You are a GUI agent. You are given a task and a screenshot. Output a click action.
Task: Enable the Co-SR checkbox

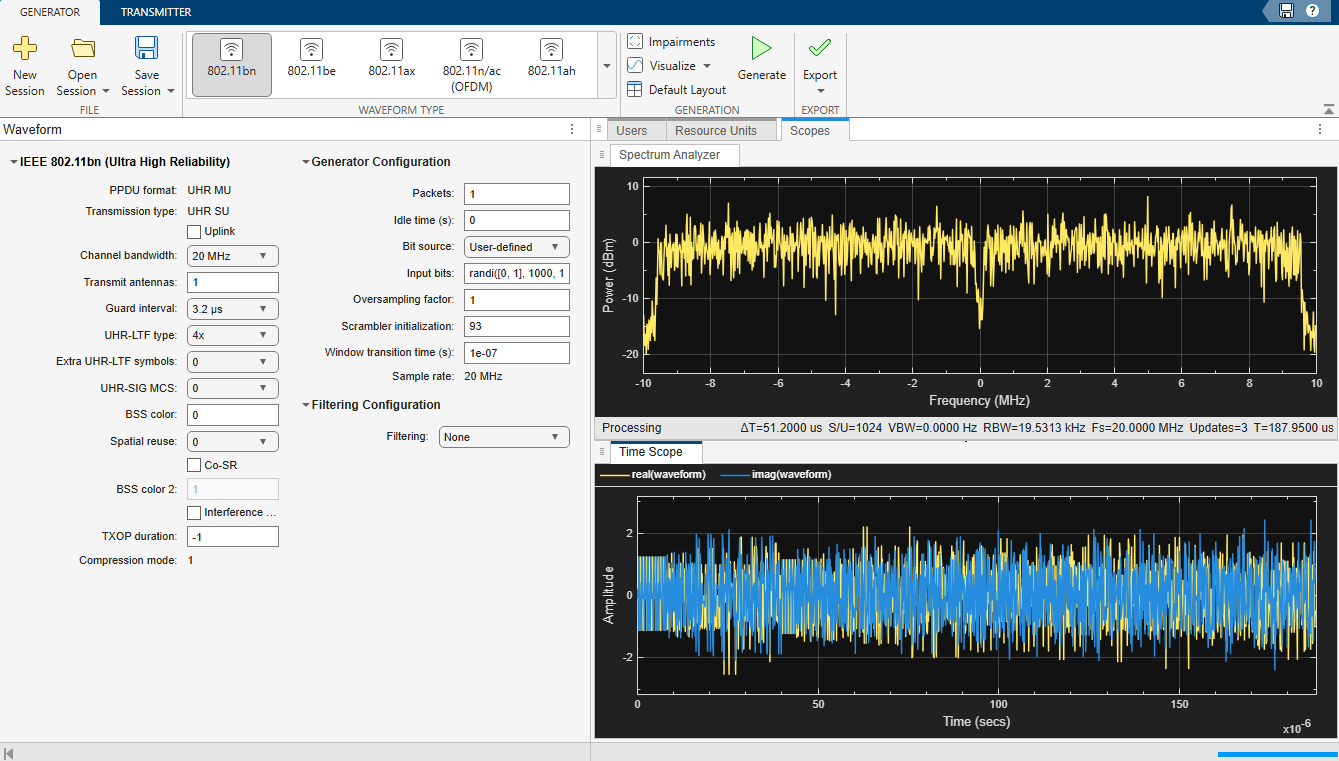(194, 465)
